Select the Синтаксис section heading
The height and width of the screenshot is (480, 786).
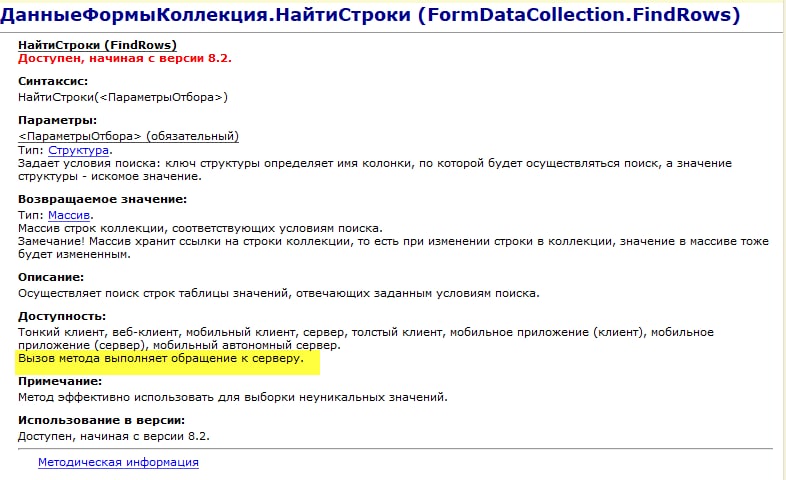click(54, 80)
